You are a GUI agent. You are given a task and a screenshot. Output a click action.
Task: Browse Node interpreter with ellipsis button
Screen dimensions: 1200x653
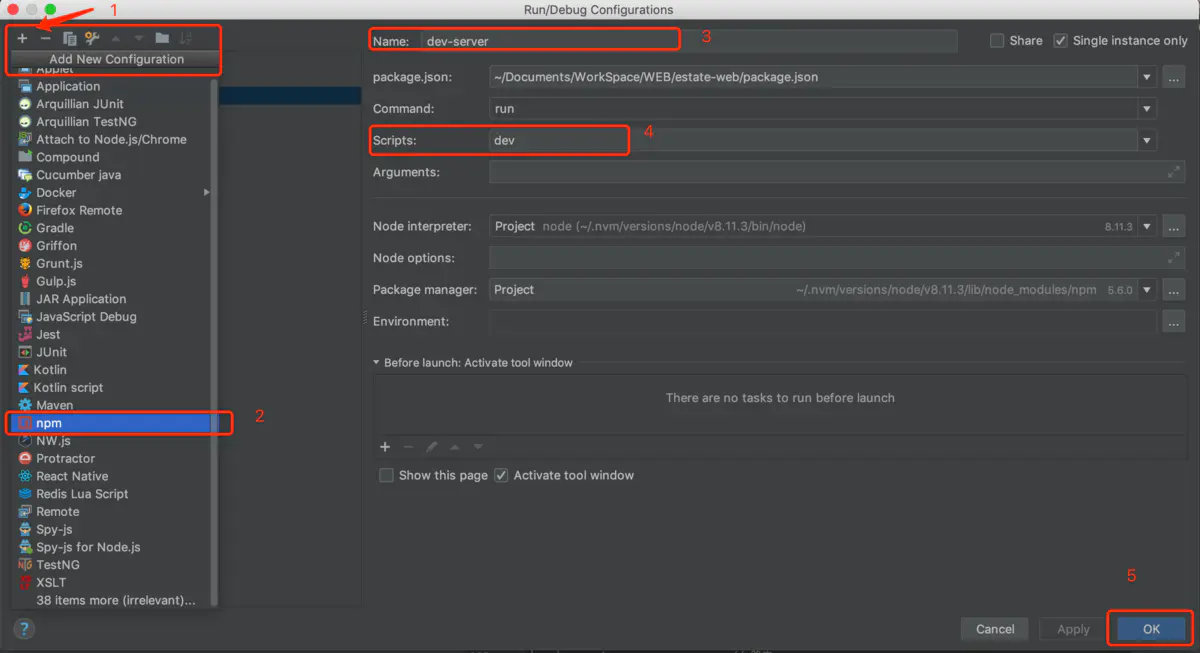(x=1173, y=226)
